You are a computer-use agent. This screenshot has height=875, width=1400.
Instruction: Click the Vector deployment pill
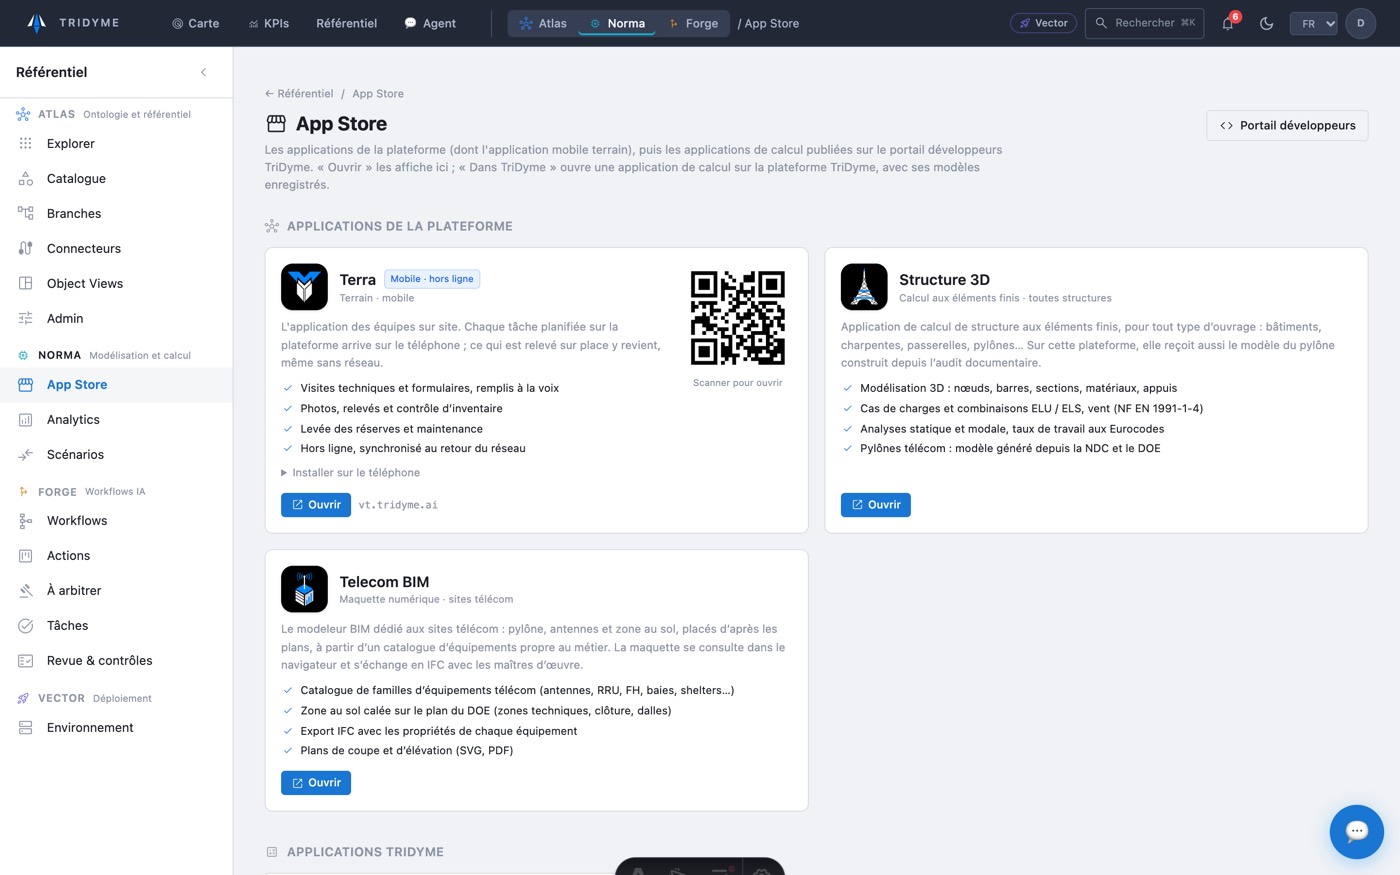click(1043, 23)
